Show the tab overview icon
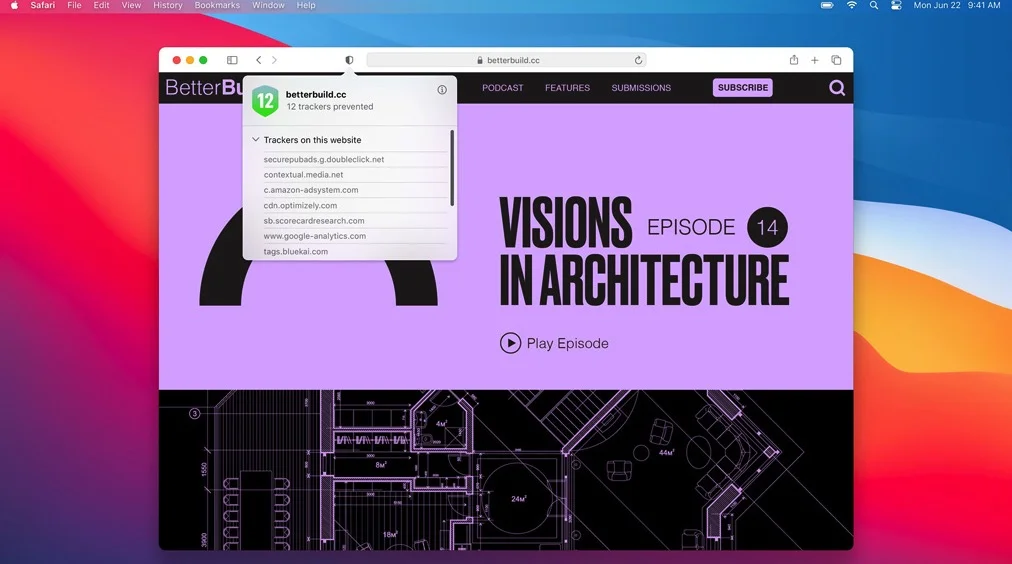This screenshot has width=1012, height=564. pos(836,60)
